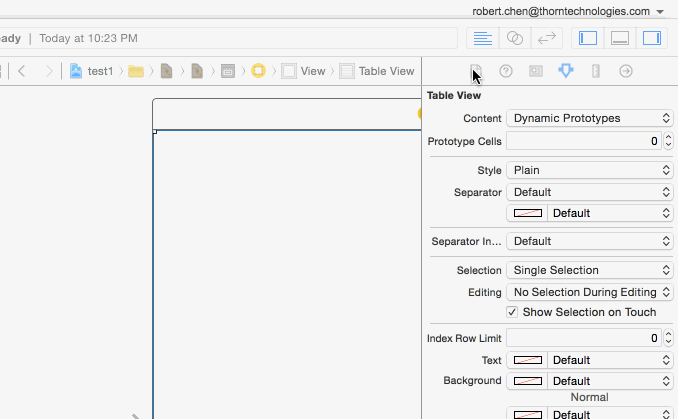
Task: Show the Version editor
Action: point(547,38)
